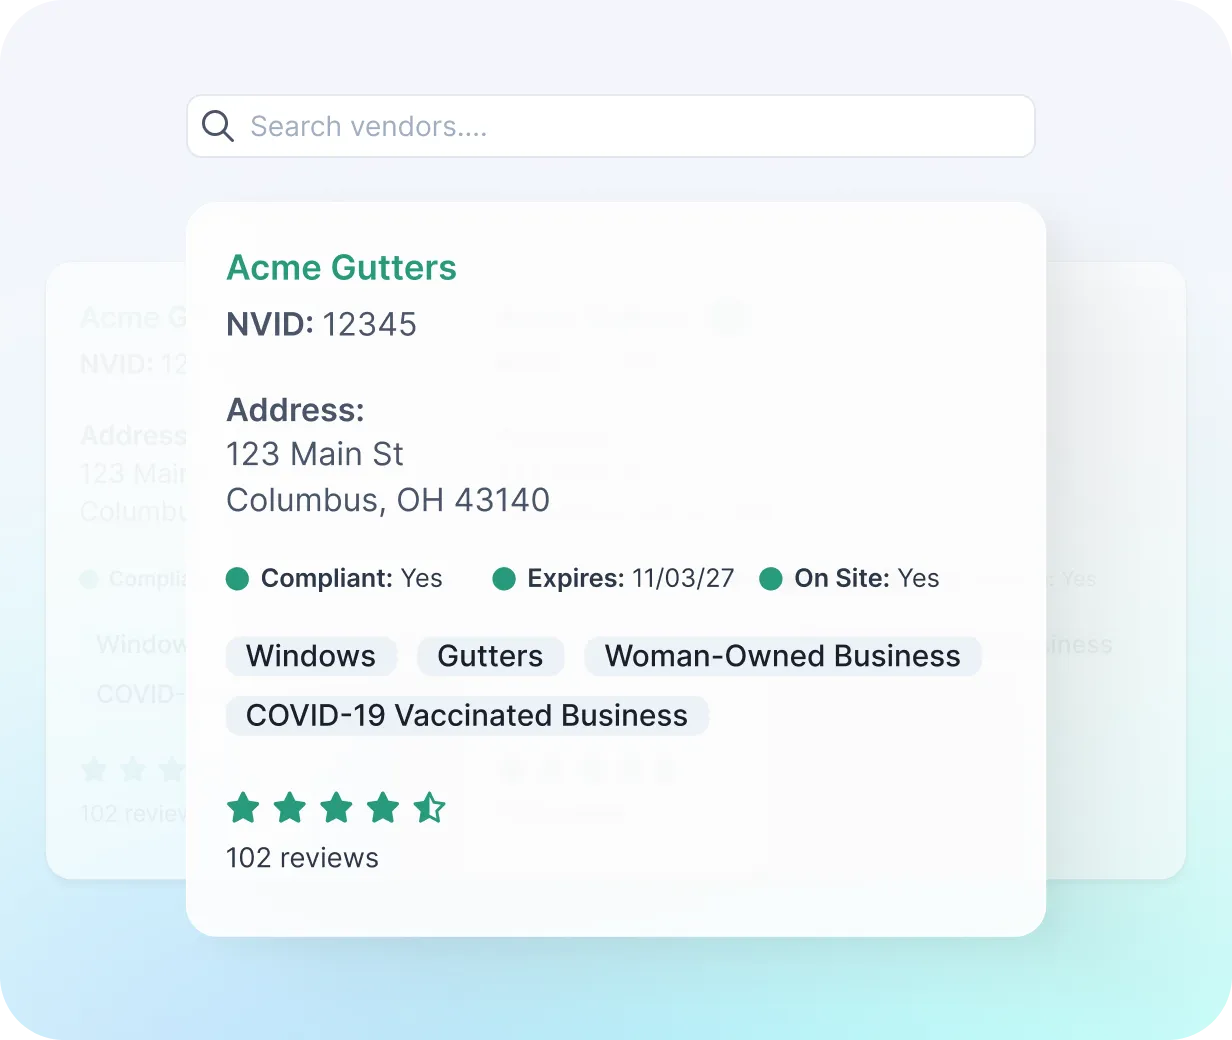Image resolution: width=1232 pixels, height=1040 pixels.
Task: Click the Compliant: Yes status
Action: pos(351,578)
